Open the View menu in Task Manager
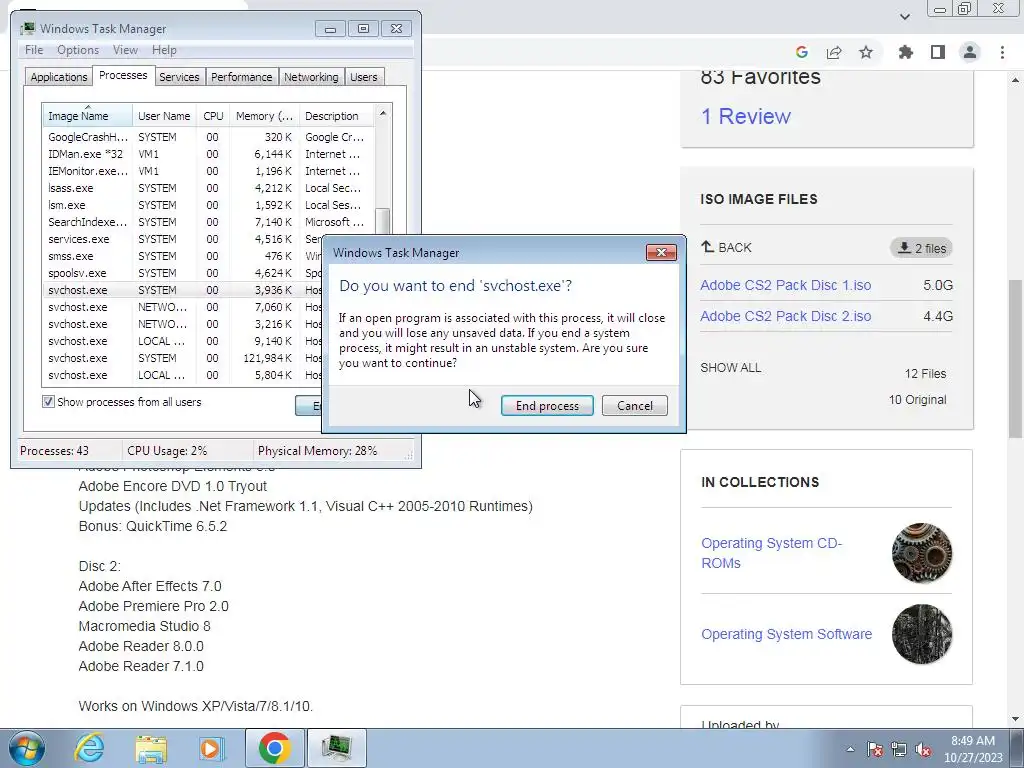This screenshot has width=1024, height=768. point(125,50)
